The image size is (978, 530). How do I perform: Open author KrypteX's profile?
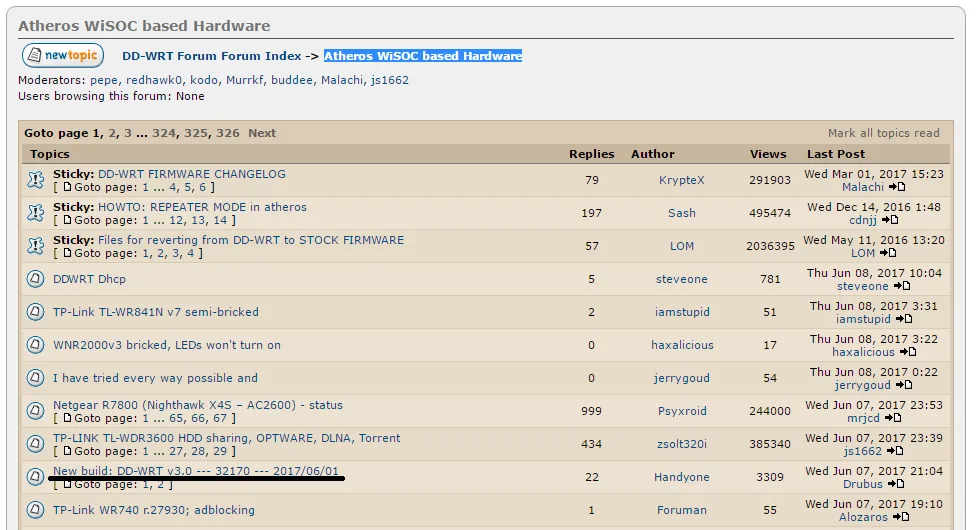(x=682, y=180)
